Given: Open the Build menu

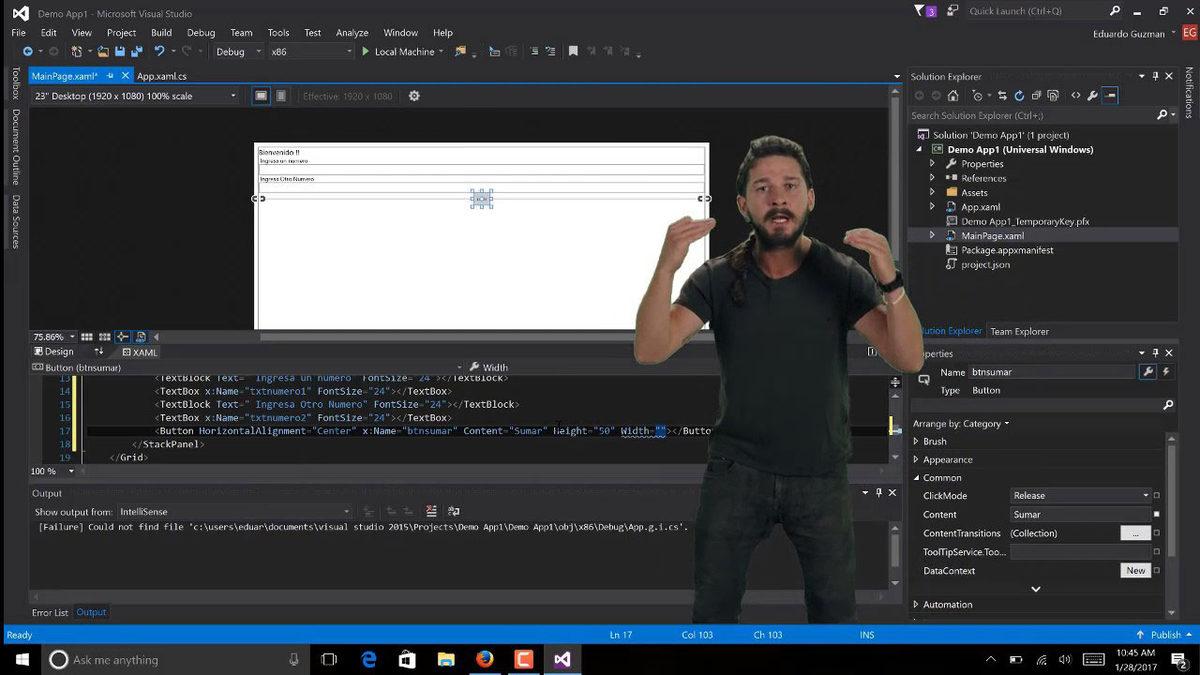Looking at the screenshot, I should (161, 32).
